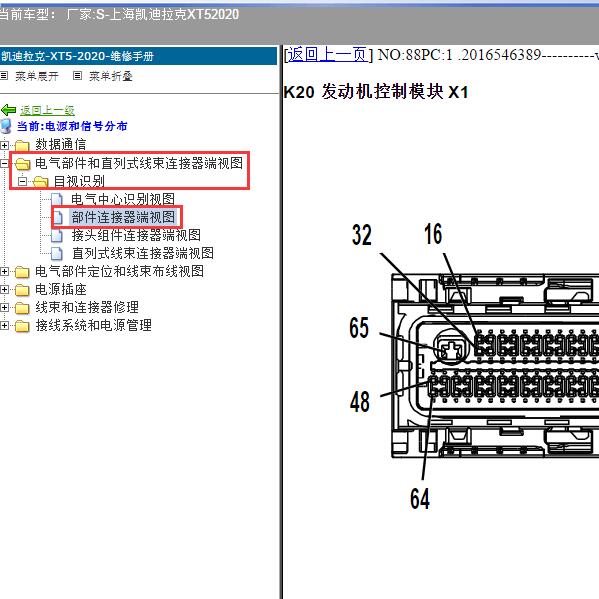Click the 线束和连接器修理 folder icon
This screenshot has height=599, width=599.
coord(22,308)
